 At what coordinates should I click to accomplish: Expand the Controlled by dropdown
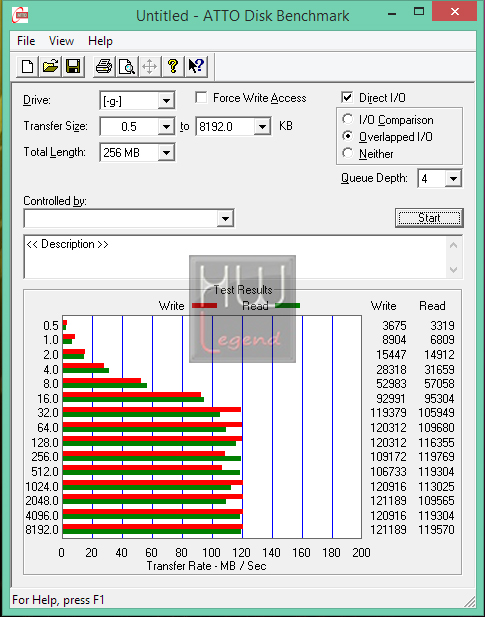(225, 218)
